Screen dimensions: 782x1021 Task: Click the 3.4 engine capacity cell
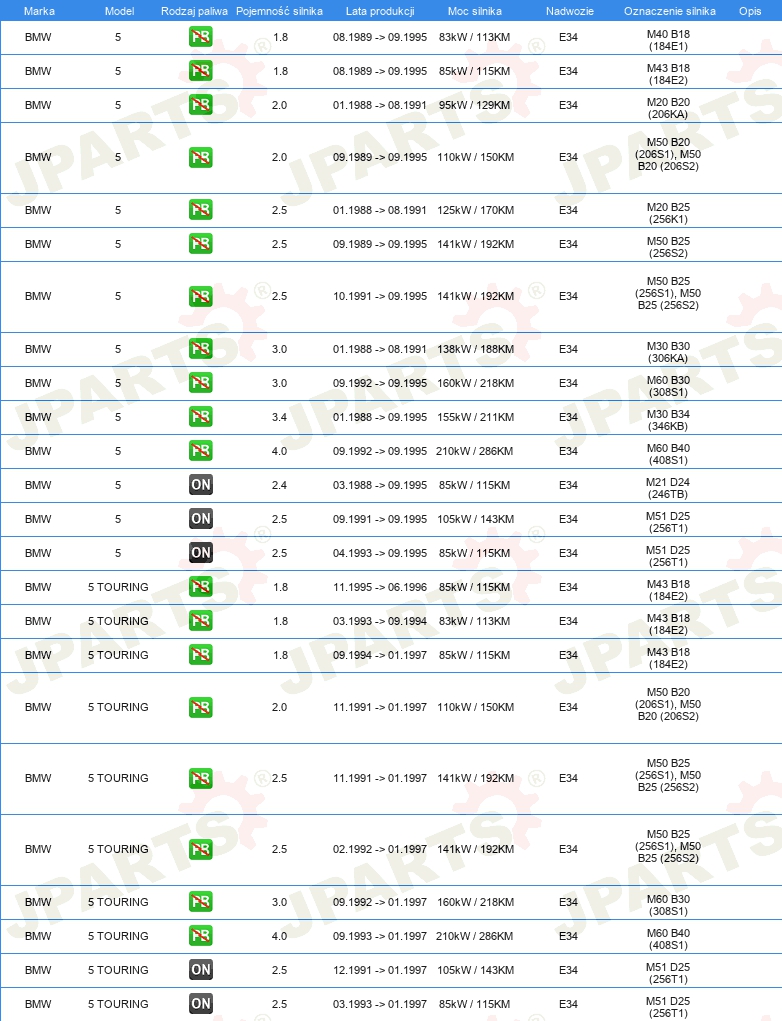click(x=279, y=417)
